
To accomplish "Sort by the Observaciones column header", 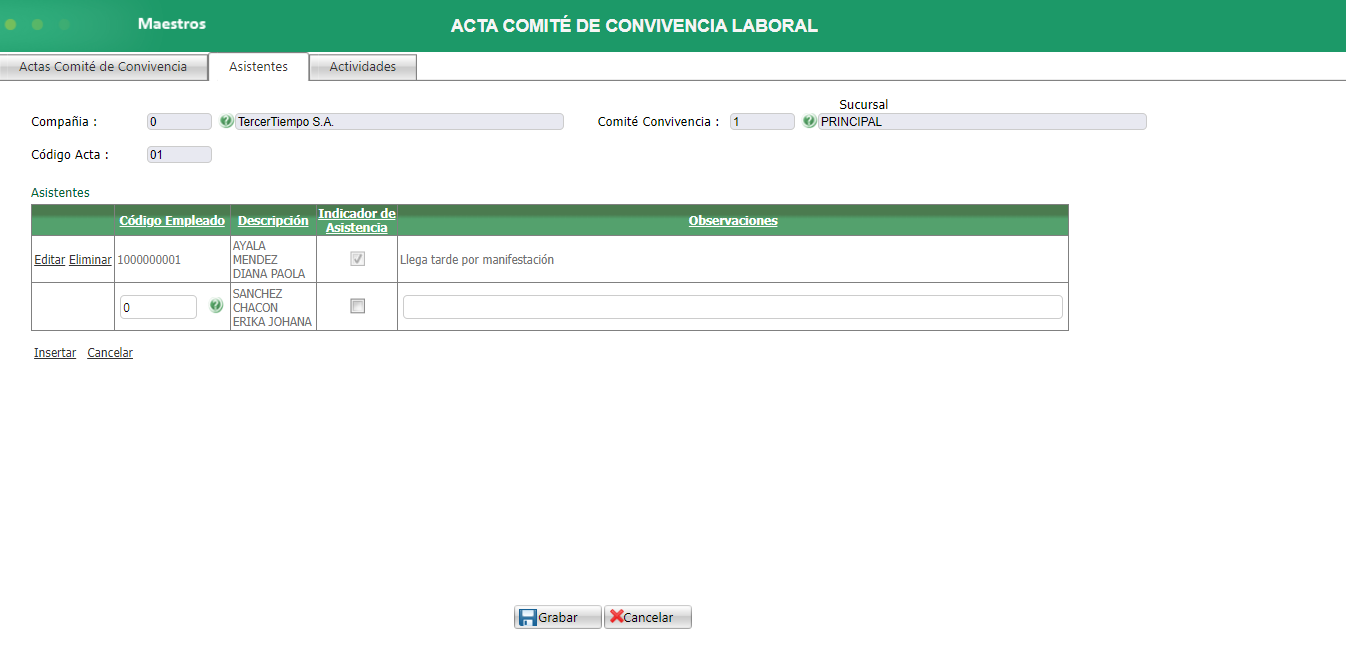I will 733,220.
